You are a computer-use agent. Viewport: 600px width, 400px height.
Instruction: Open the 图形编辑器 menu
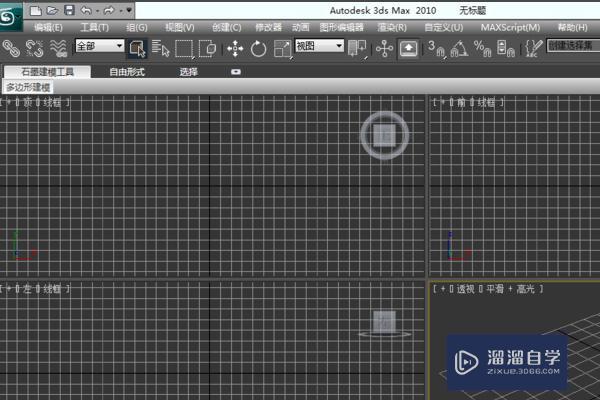(341, 28)
